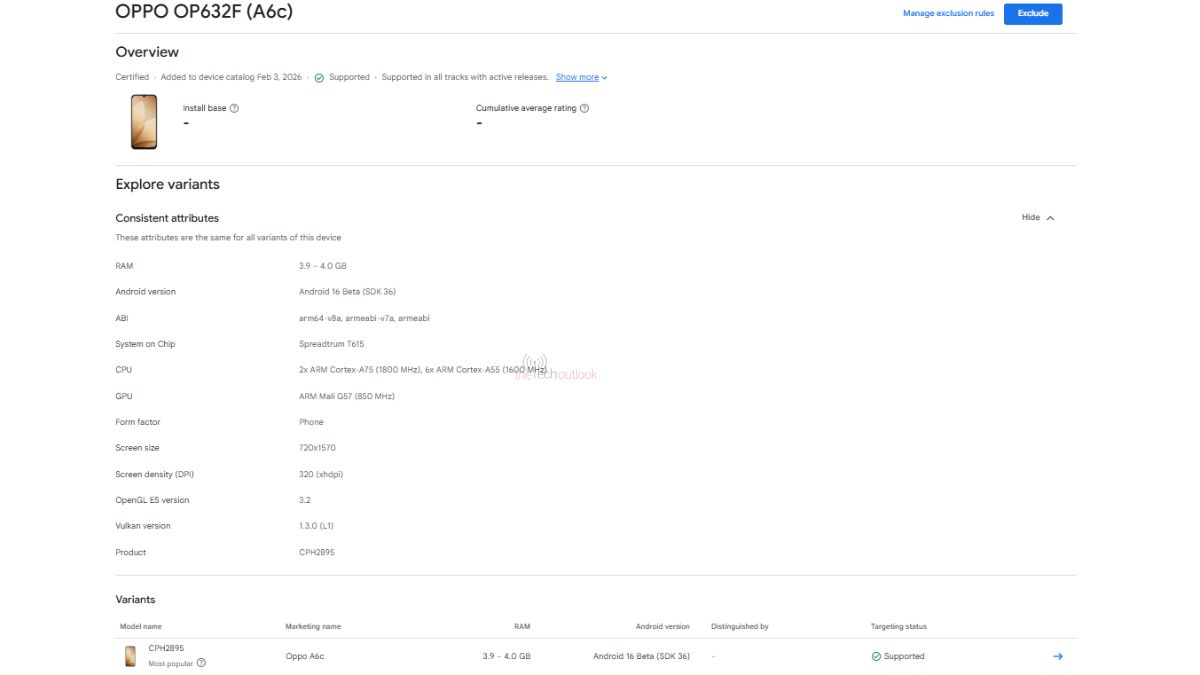Click the RAM column header

point(521,626)
